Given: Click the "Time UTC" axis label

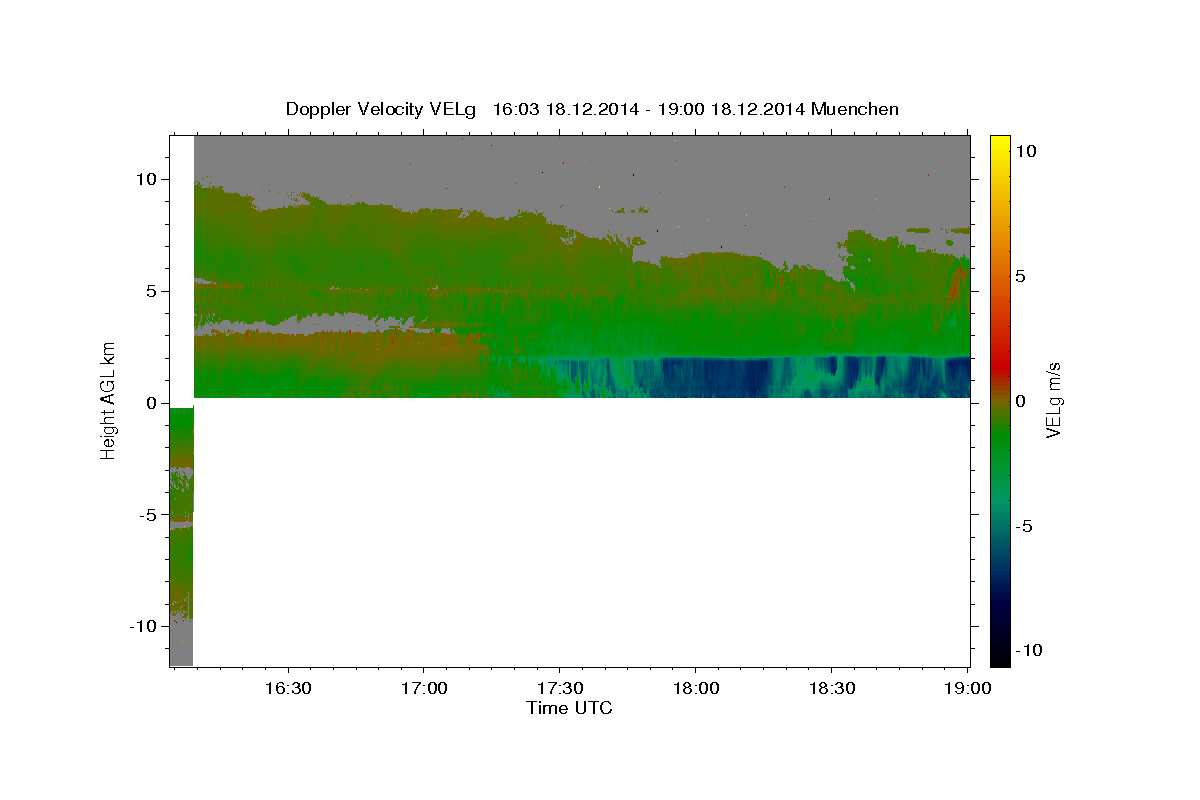Looking at the screenshot, I should tap(569, 708).
